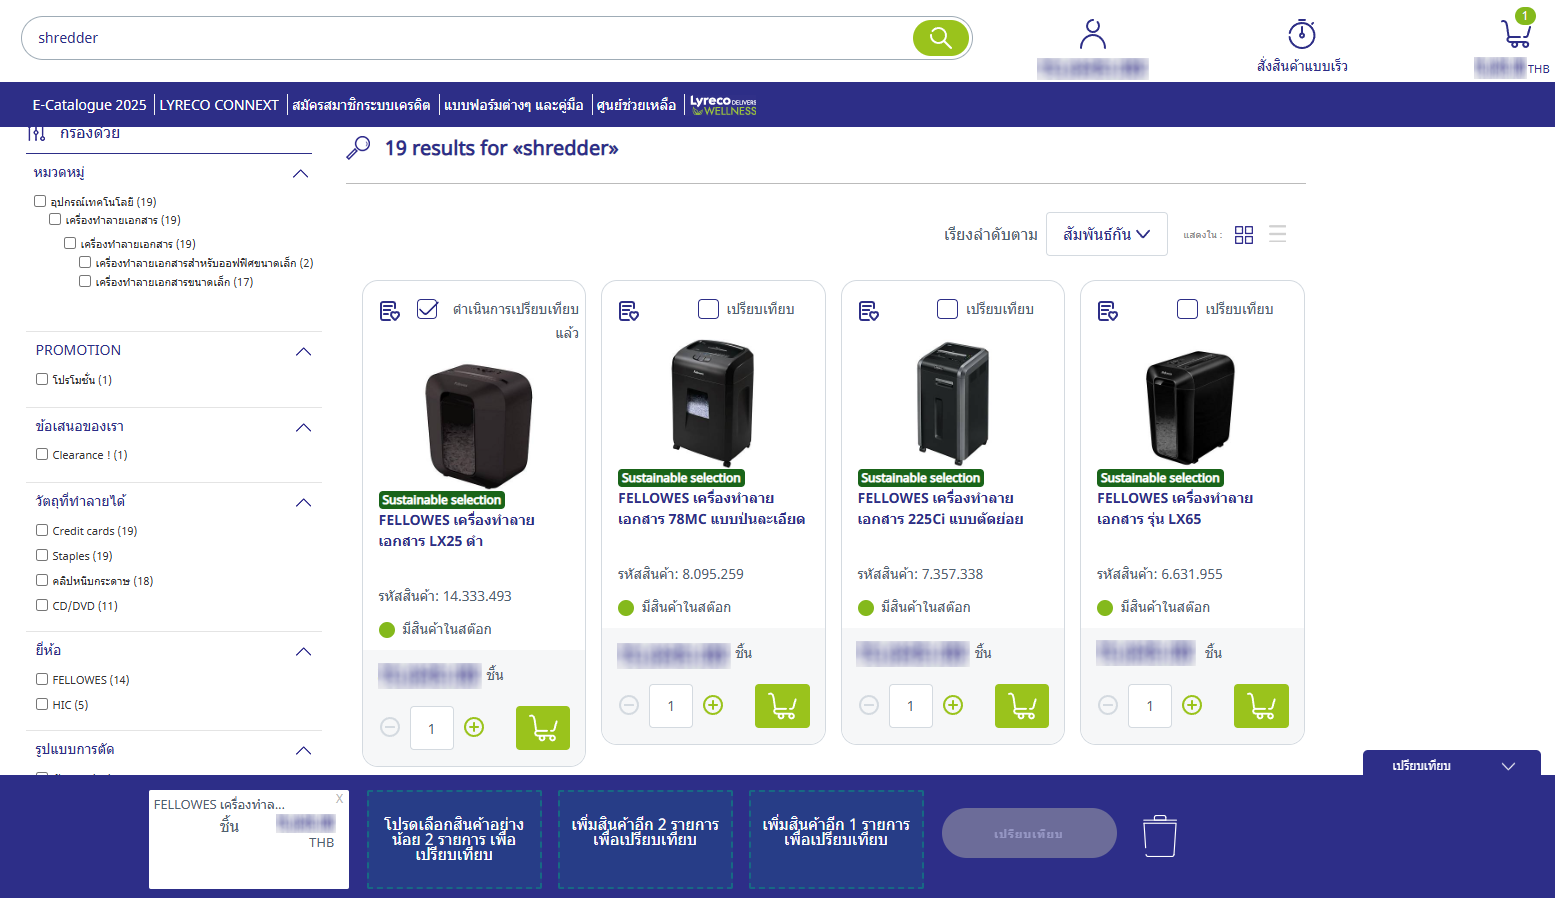Open the สัมพันธ์กัน sort dropdown
The image size is (1555, 898).
click(1106, 234)
